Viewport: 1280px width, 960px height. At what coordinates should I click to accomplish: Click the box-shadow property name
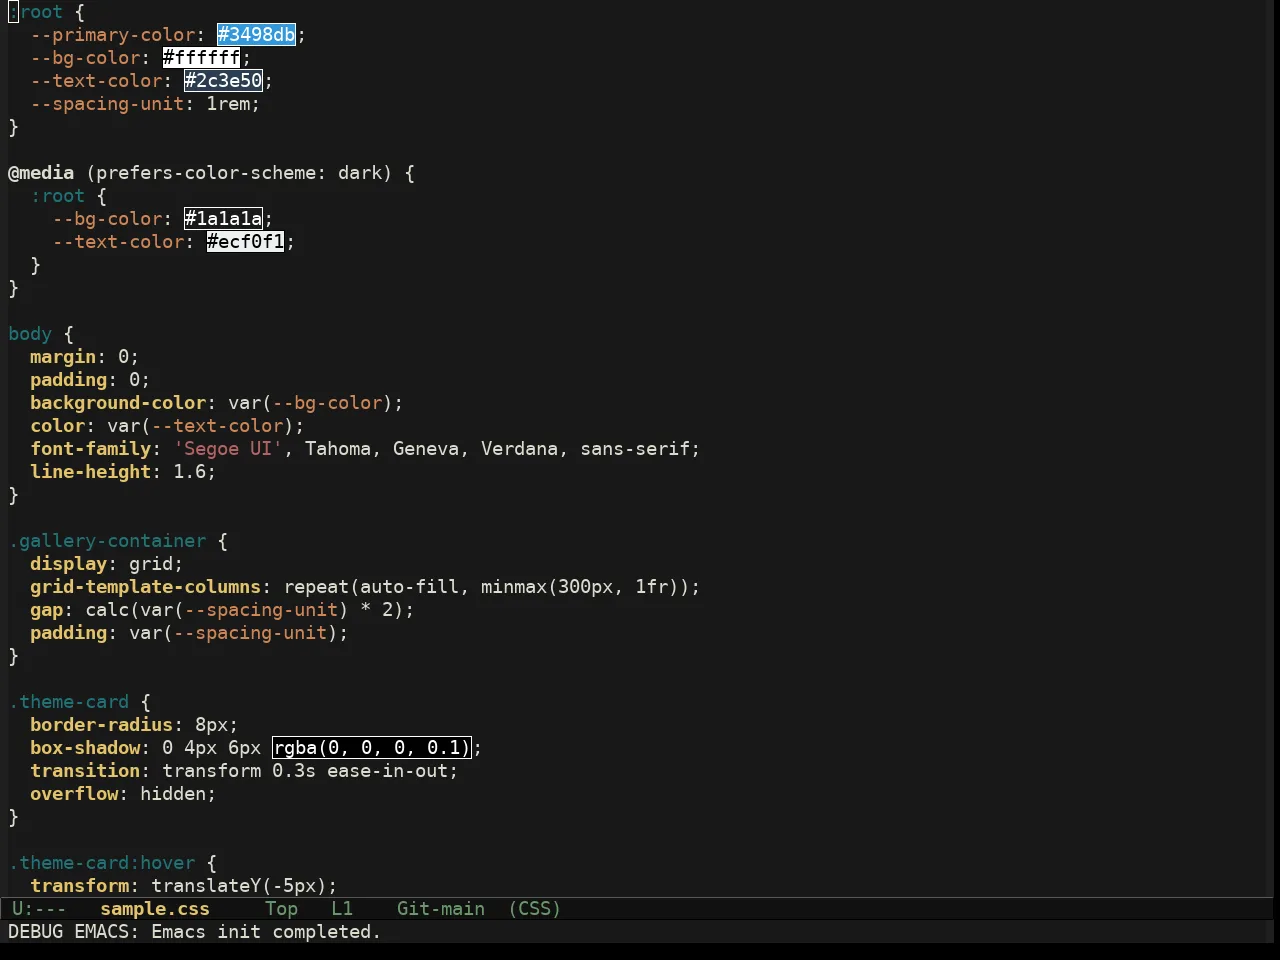tap(85, 748)
